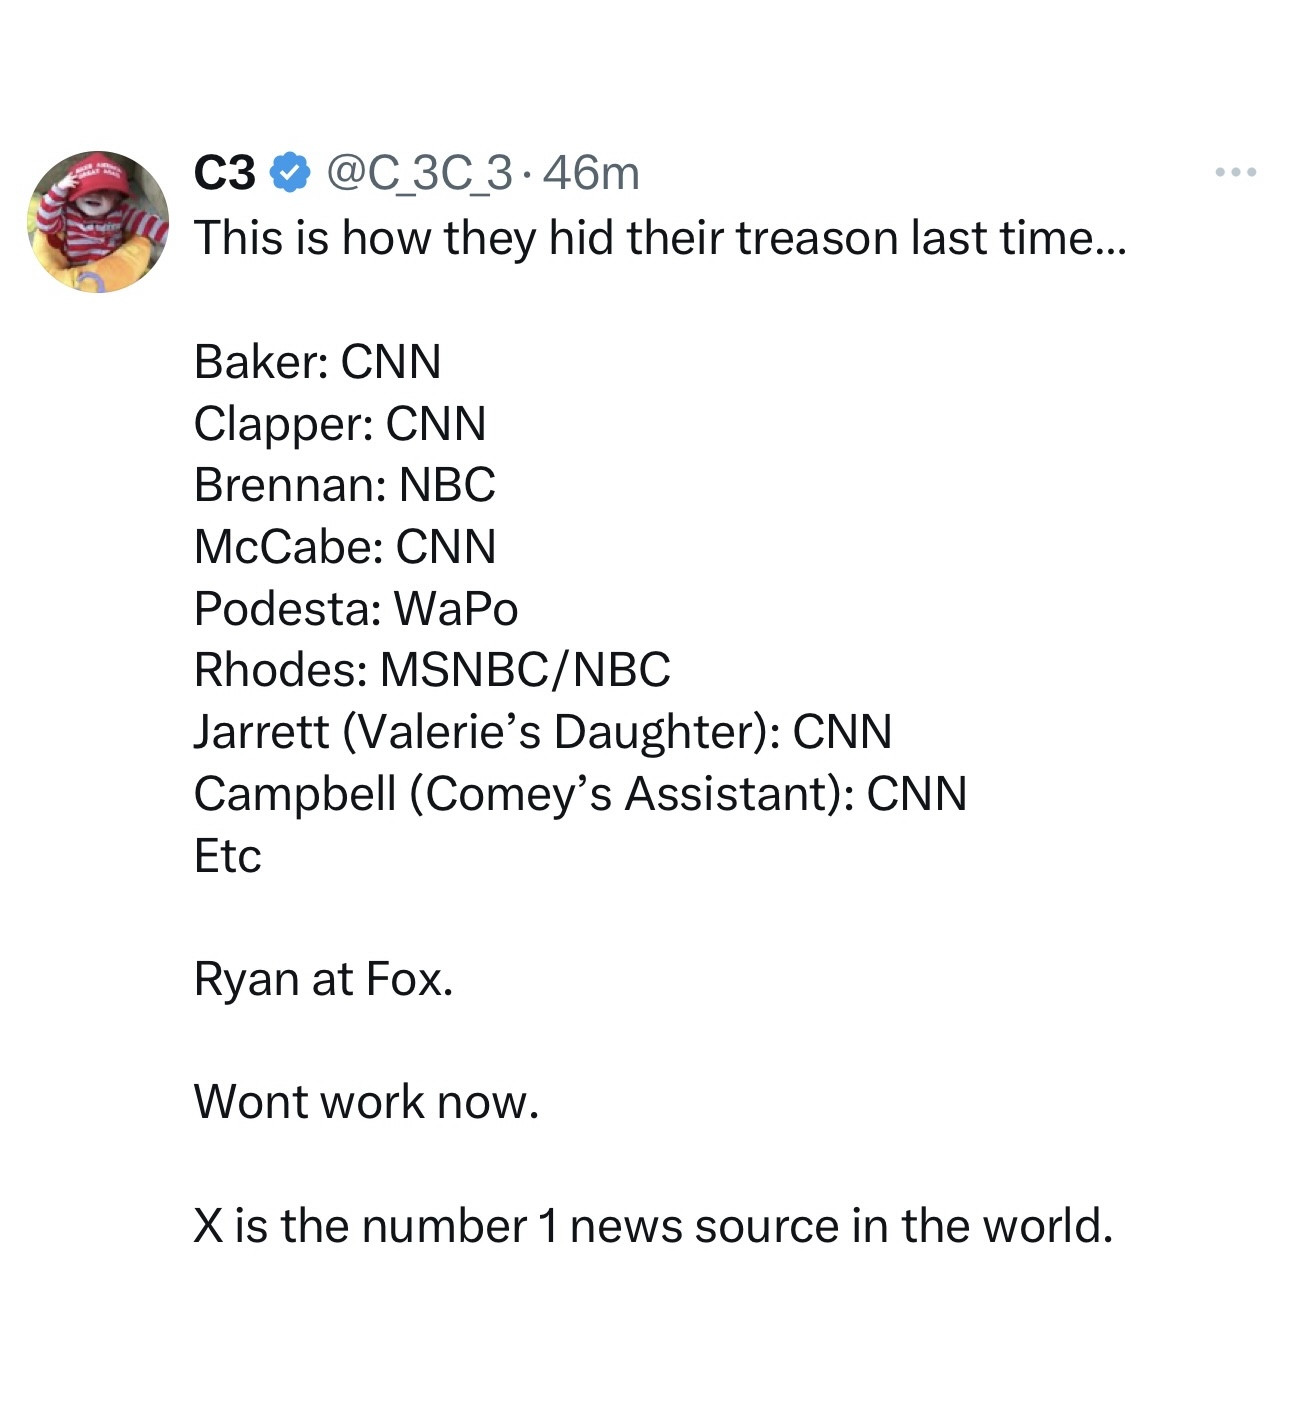Click the 'Etc' text
Viewport: 1290px width, 1407px height.
point(227,856)
